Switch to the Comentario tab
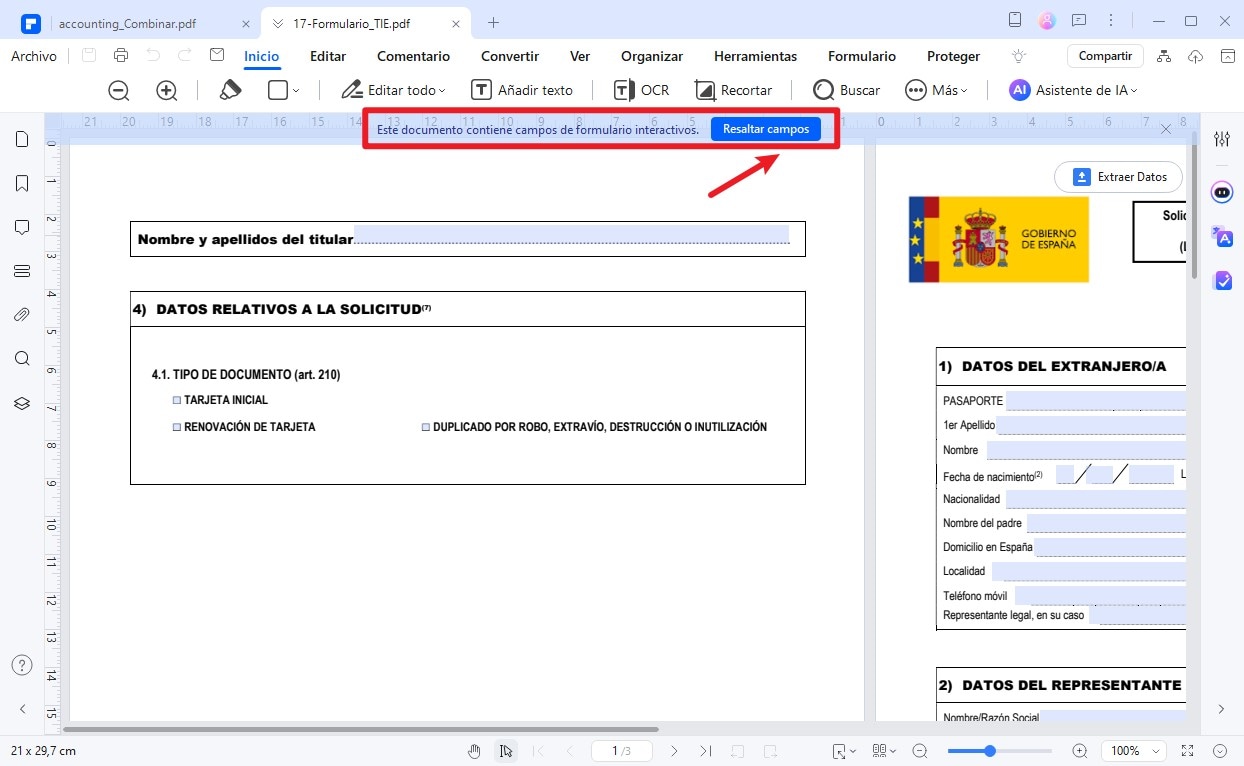Viewport: 1244px width, 766px height. [413, 56]
